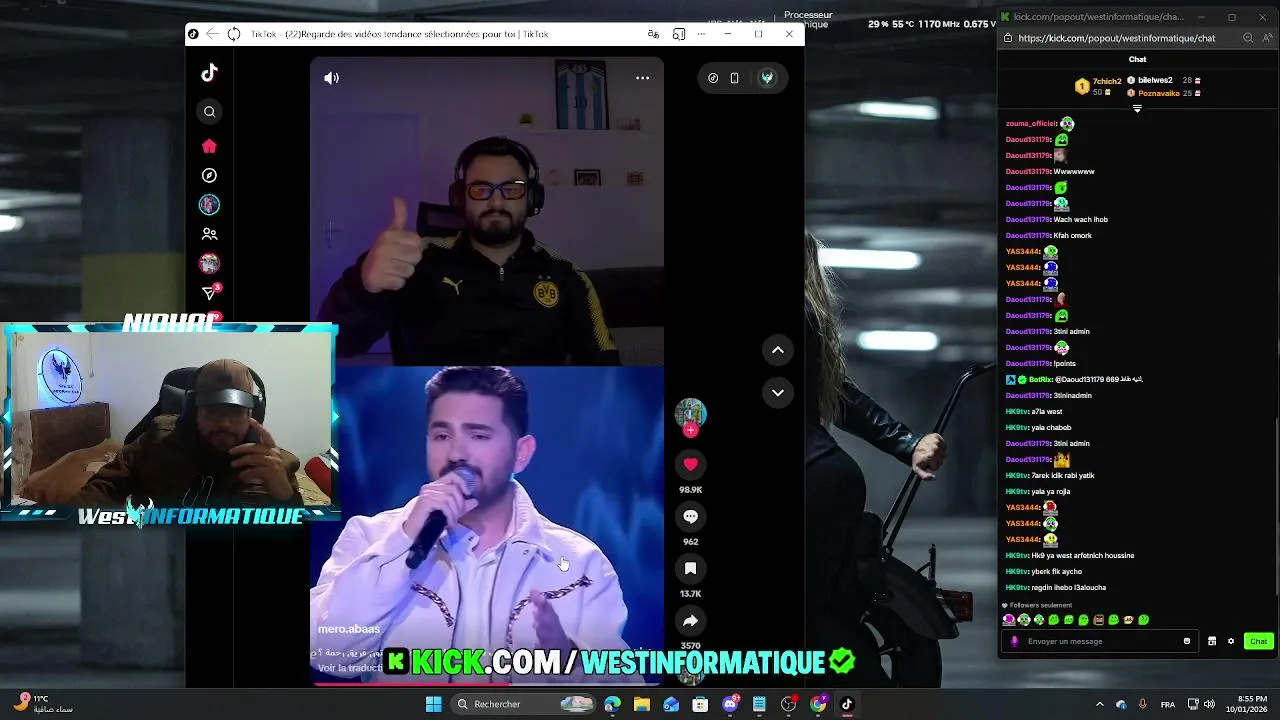Click 'Voir la traduction' under caption
Image resolution: width=1280 pixels, height=720 pixels.
point(350,668)
